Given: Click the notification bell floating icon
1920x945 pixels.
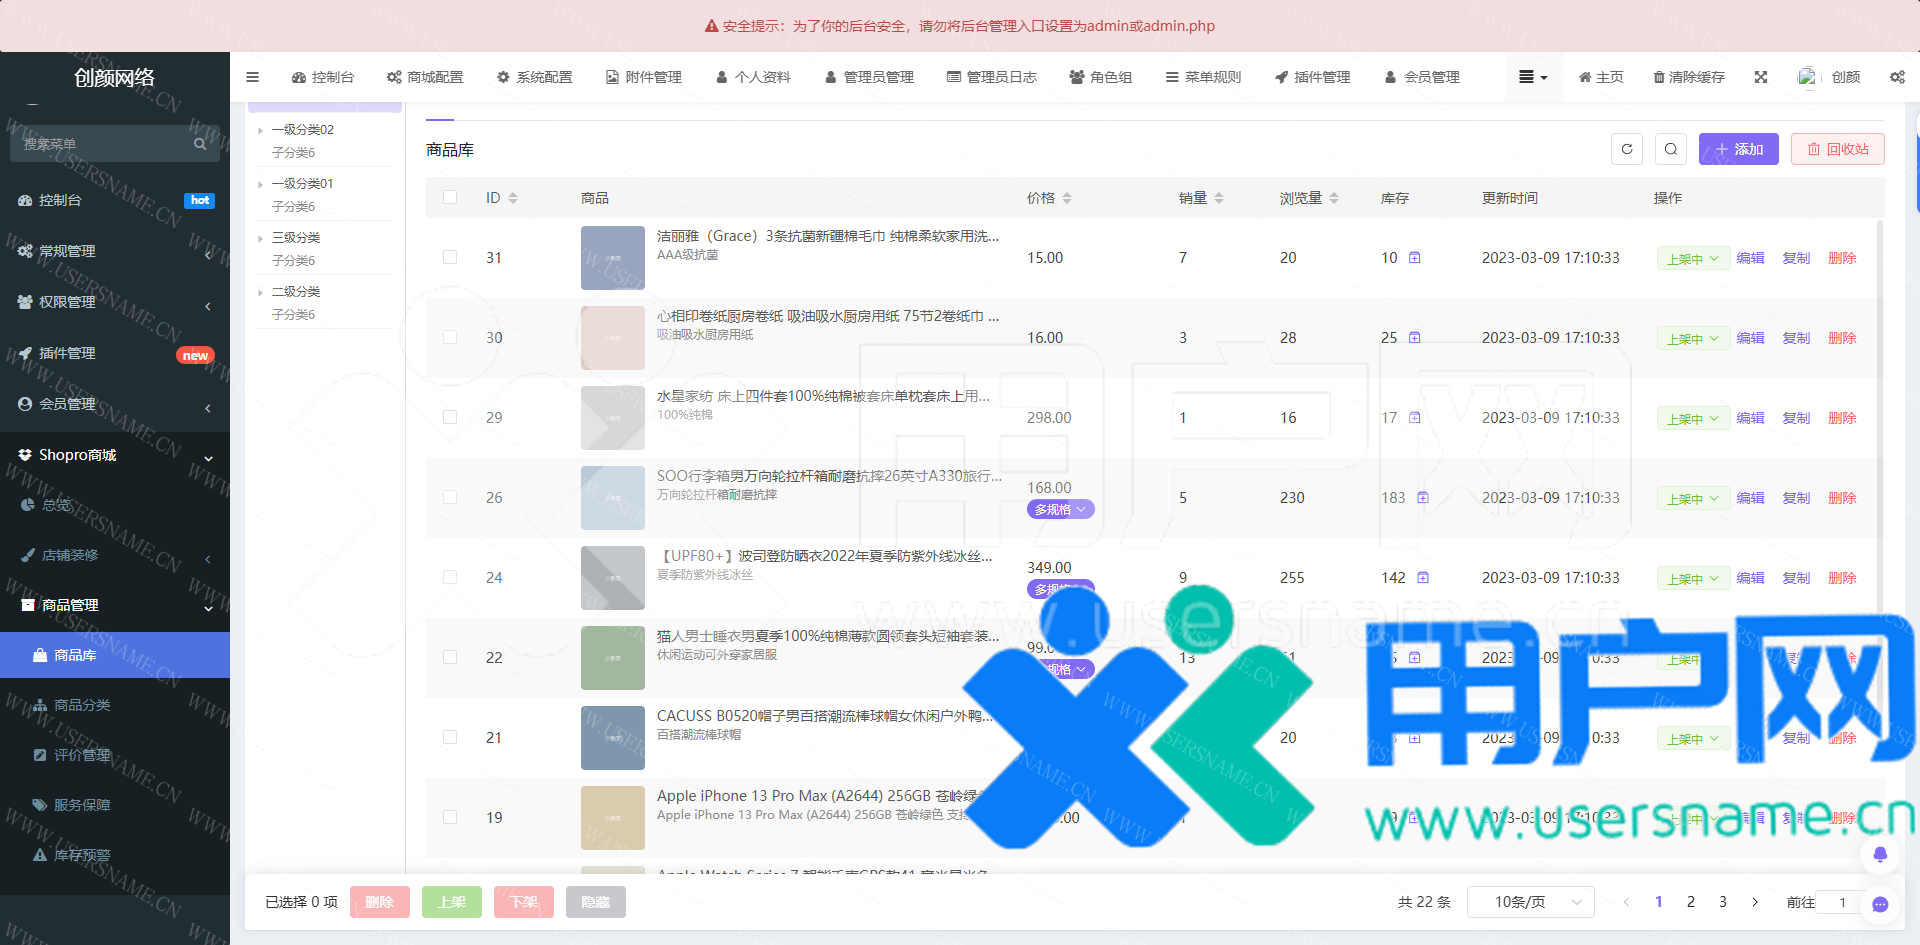Looking at the screenshot, I should coord(1880,854).
